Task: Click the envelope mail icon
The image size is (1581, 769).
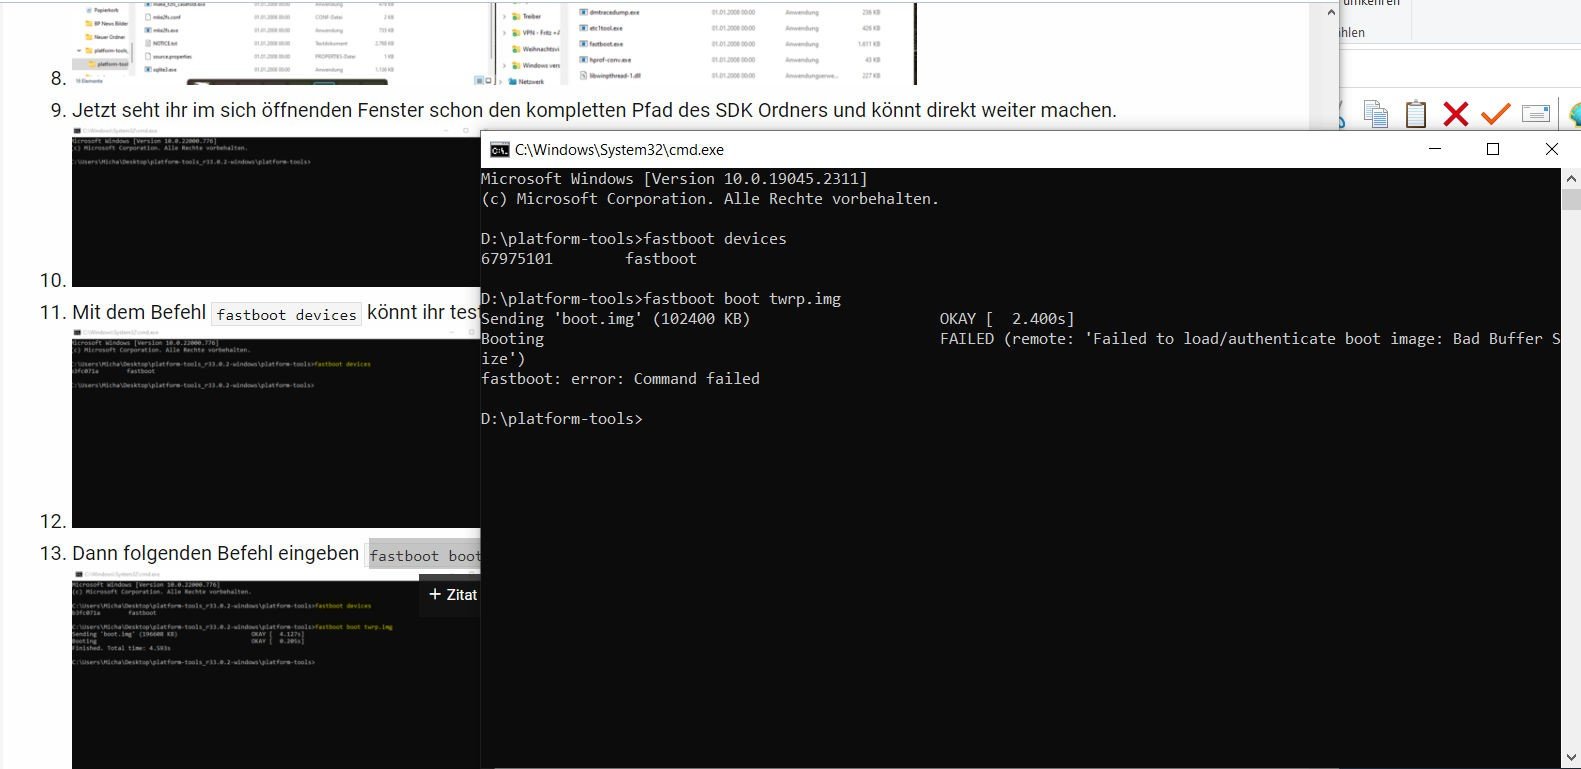Action: (x=1535, y=114)
